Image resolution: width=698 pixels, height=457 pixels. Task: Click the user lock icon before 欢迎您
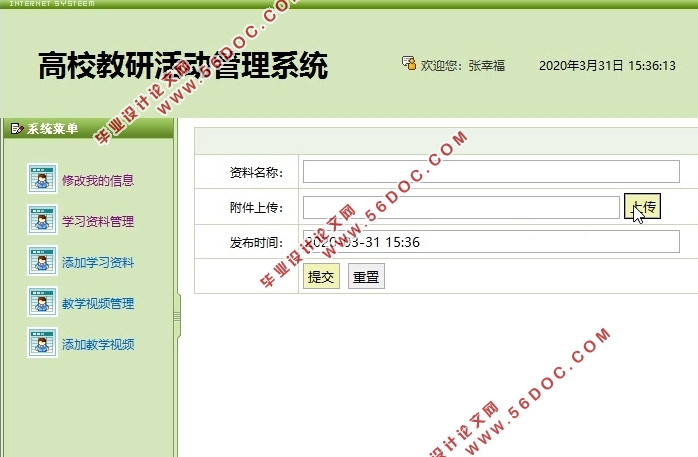pyautogui.click(x=408, y=64)
